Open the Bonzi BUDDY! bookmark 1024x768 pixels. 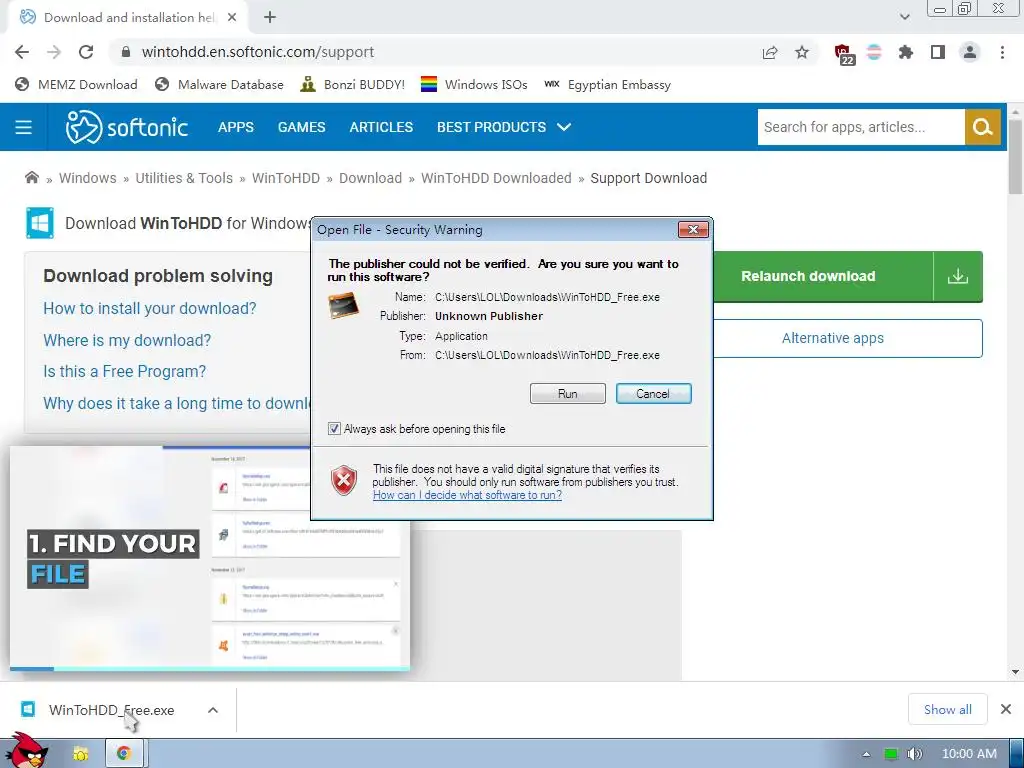pos(353,84)
